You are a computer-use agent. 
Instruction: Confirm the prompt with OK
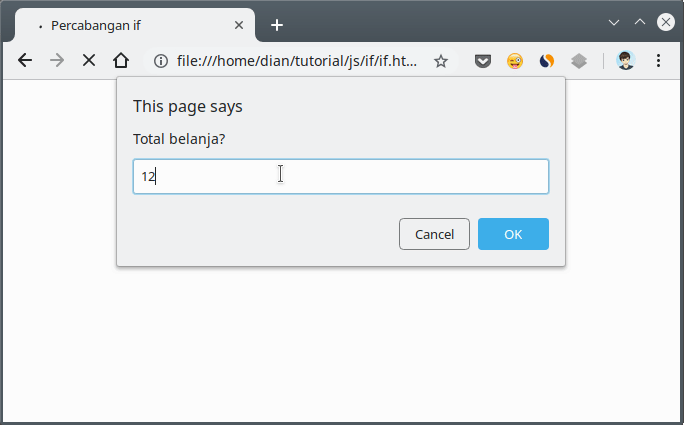pyautogui.click(x=512, y=234)
